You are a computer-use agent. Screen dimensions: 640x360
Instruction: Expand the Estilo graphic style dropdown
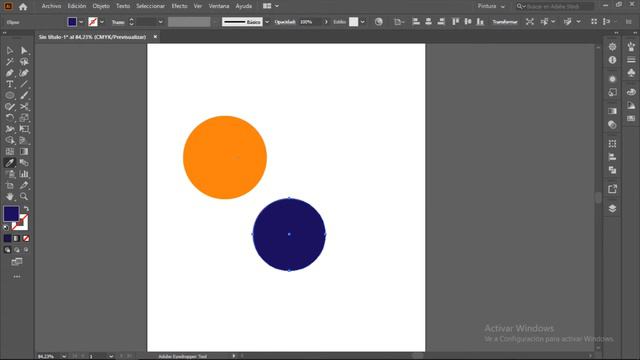point(362,22)
